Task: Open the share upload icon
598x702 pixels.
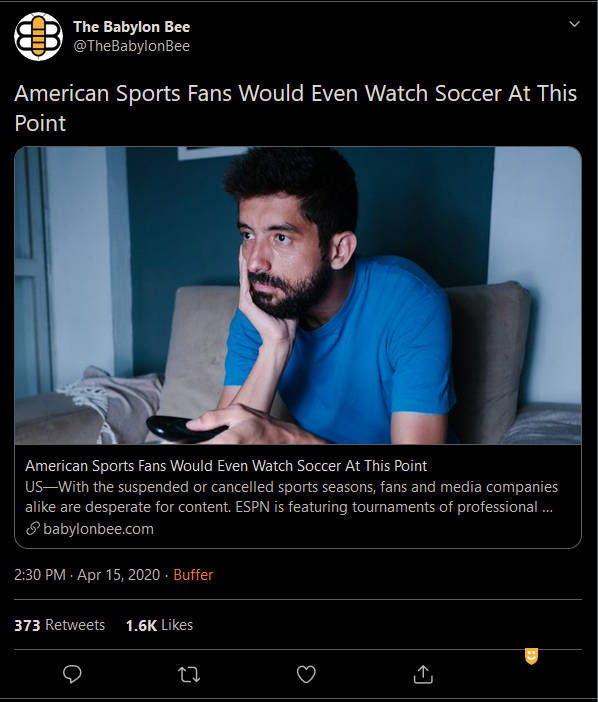Action: click(423, 674)
